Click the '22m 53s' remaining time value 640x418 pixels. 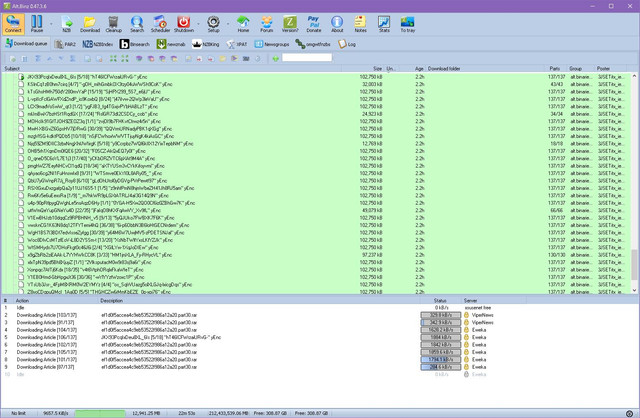(x=187, y=414)
